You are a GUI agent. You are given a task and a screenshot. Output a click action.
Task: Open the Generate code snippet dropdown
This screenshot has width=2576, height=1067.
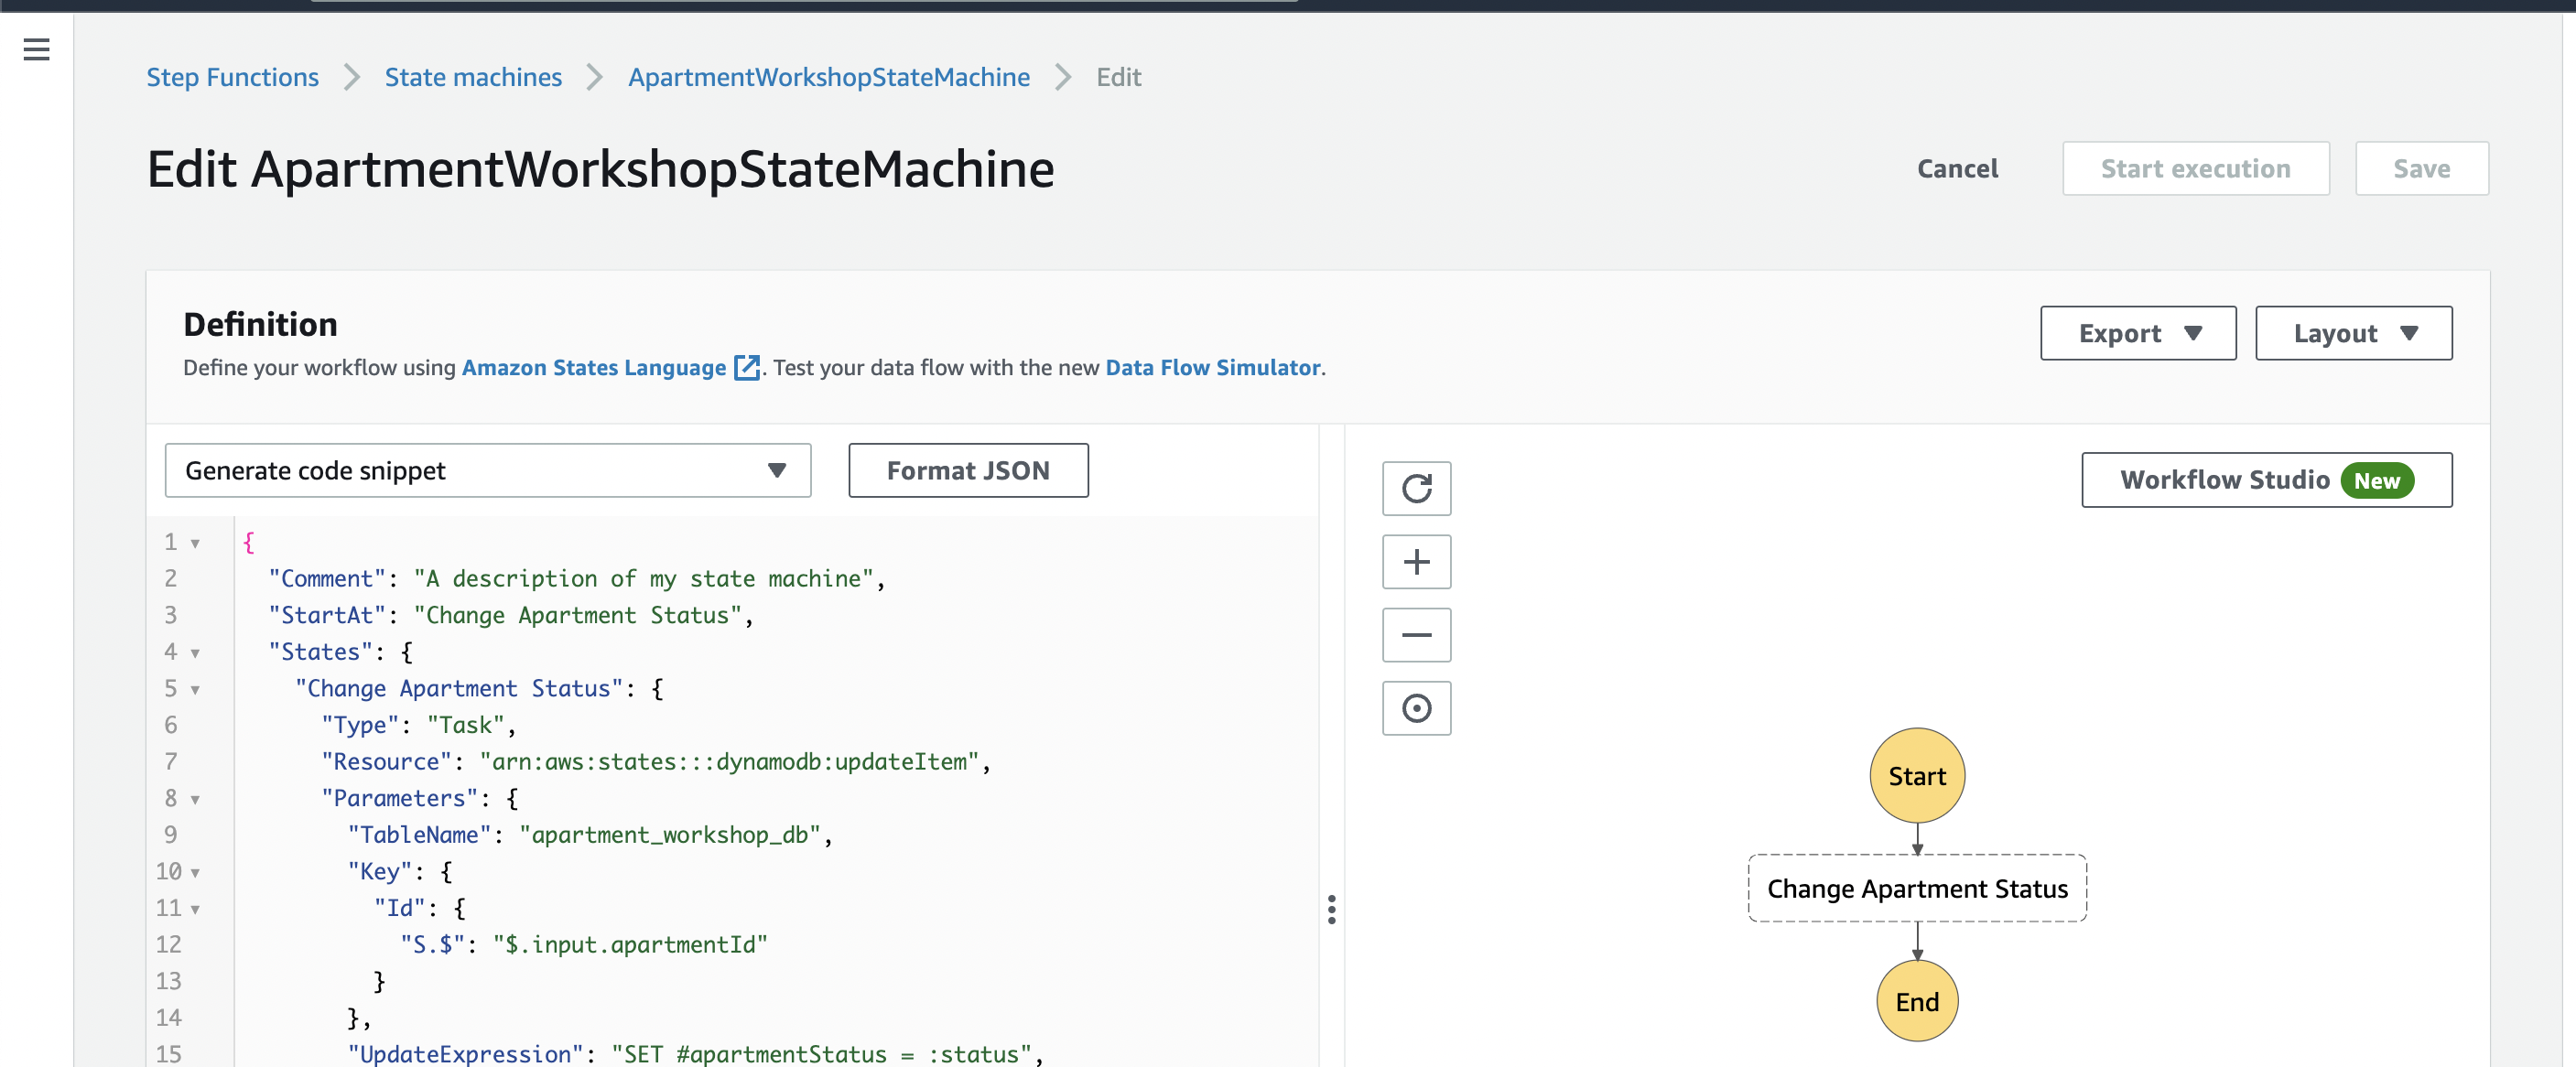tap(487, 470)
